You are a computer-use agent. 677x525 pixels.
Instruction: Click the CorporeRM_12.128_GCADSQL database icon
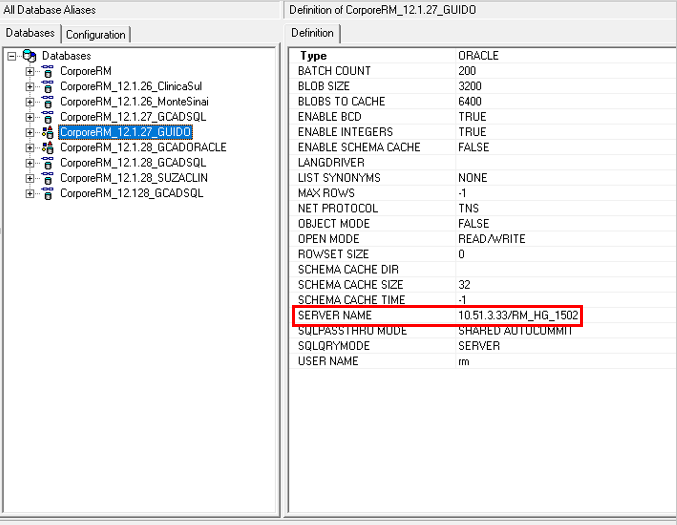[47, 193]
